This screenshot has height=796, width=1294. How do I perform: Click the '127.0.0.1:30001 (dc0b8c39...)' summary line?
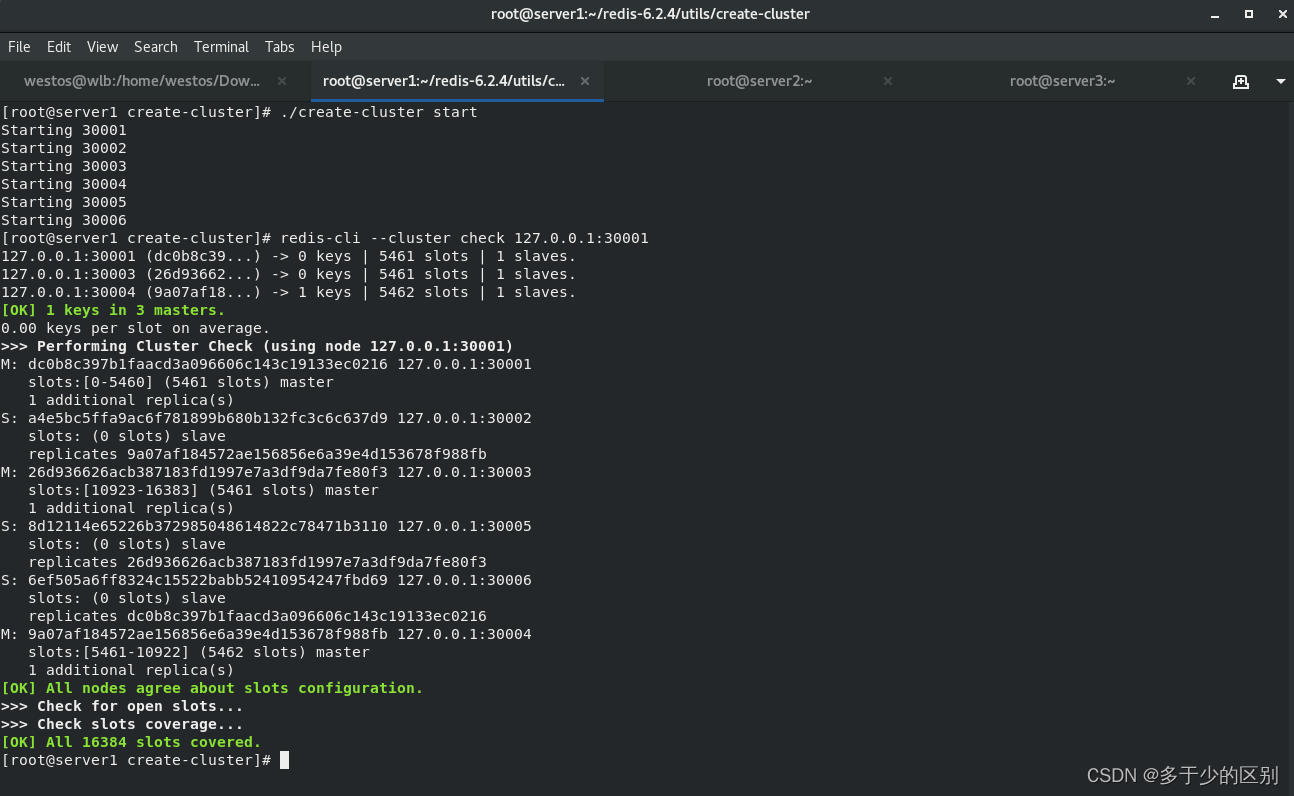click(x=289, y=256)
